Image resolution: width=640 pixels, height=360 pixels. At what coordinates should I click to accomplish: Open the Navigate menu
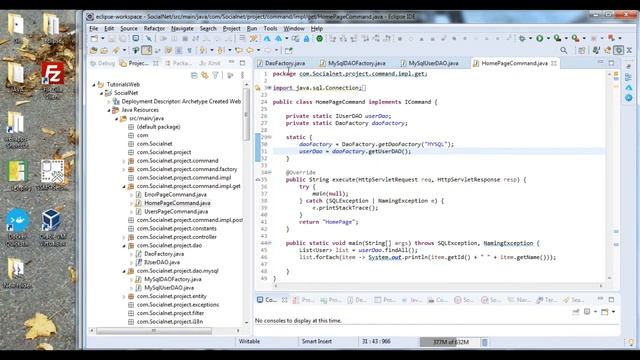(182, 29)
